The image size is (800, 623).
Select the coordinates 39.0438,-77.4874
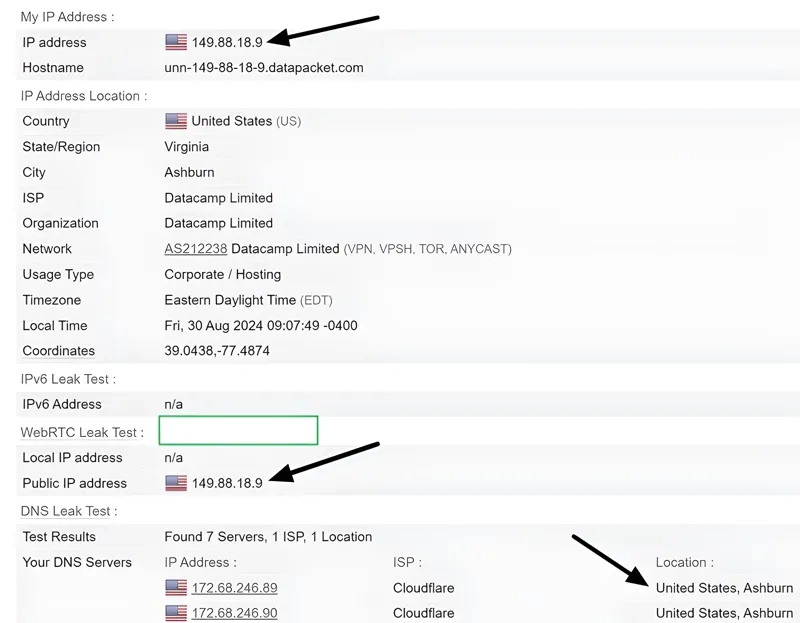(x=217, y=351)
